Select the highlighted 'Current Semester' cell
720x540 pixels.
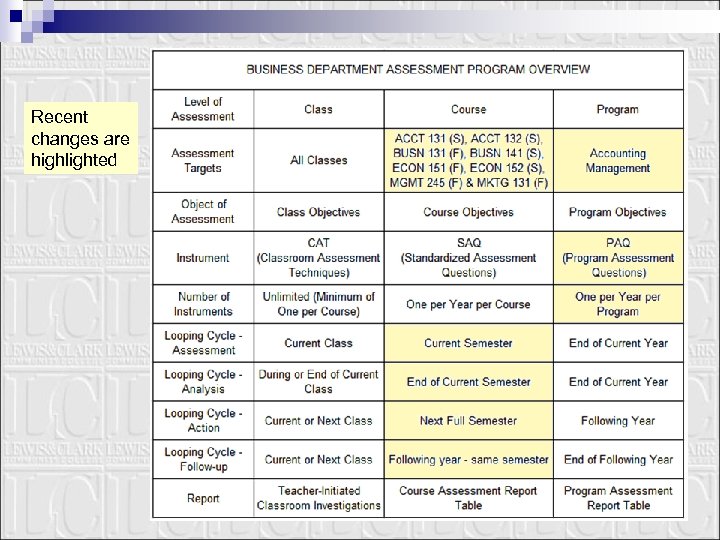(468, 343)
